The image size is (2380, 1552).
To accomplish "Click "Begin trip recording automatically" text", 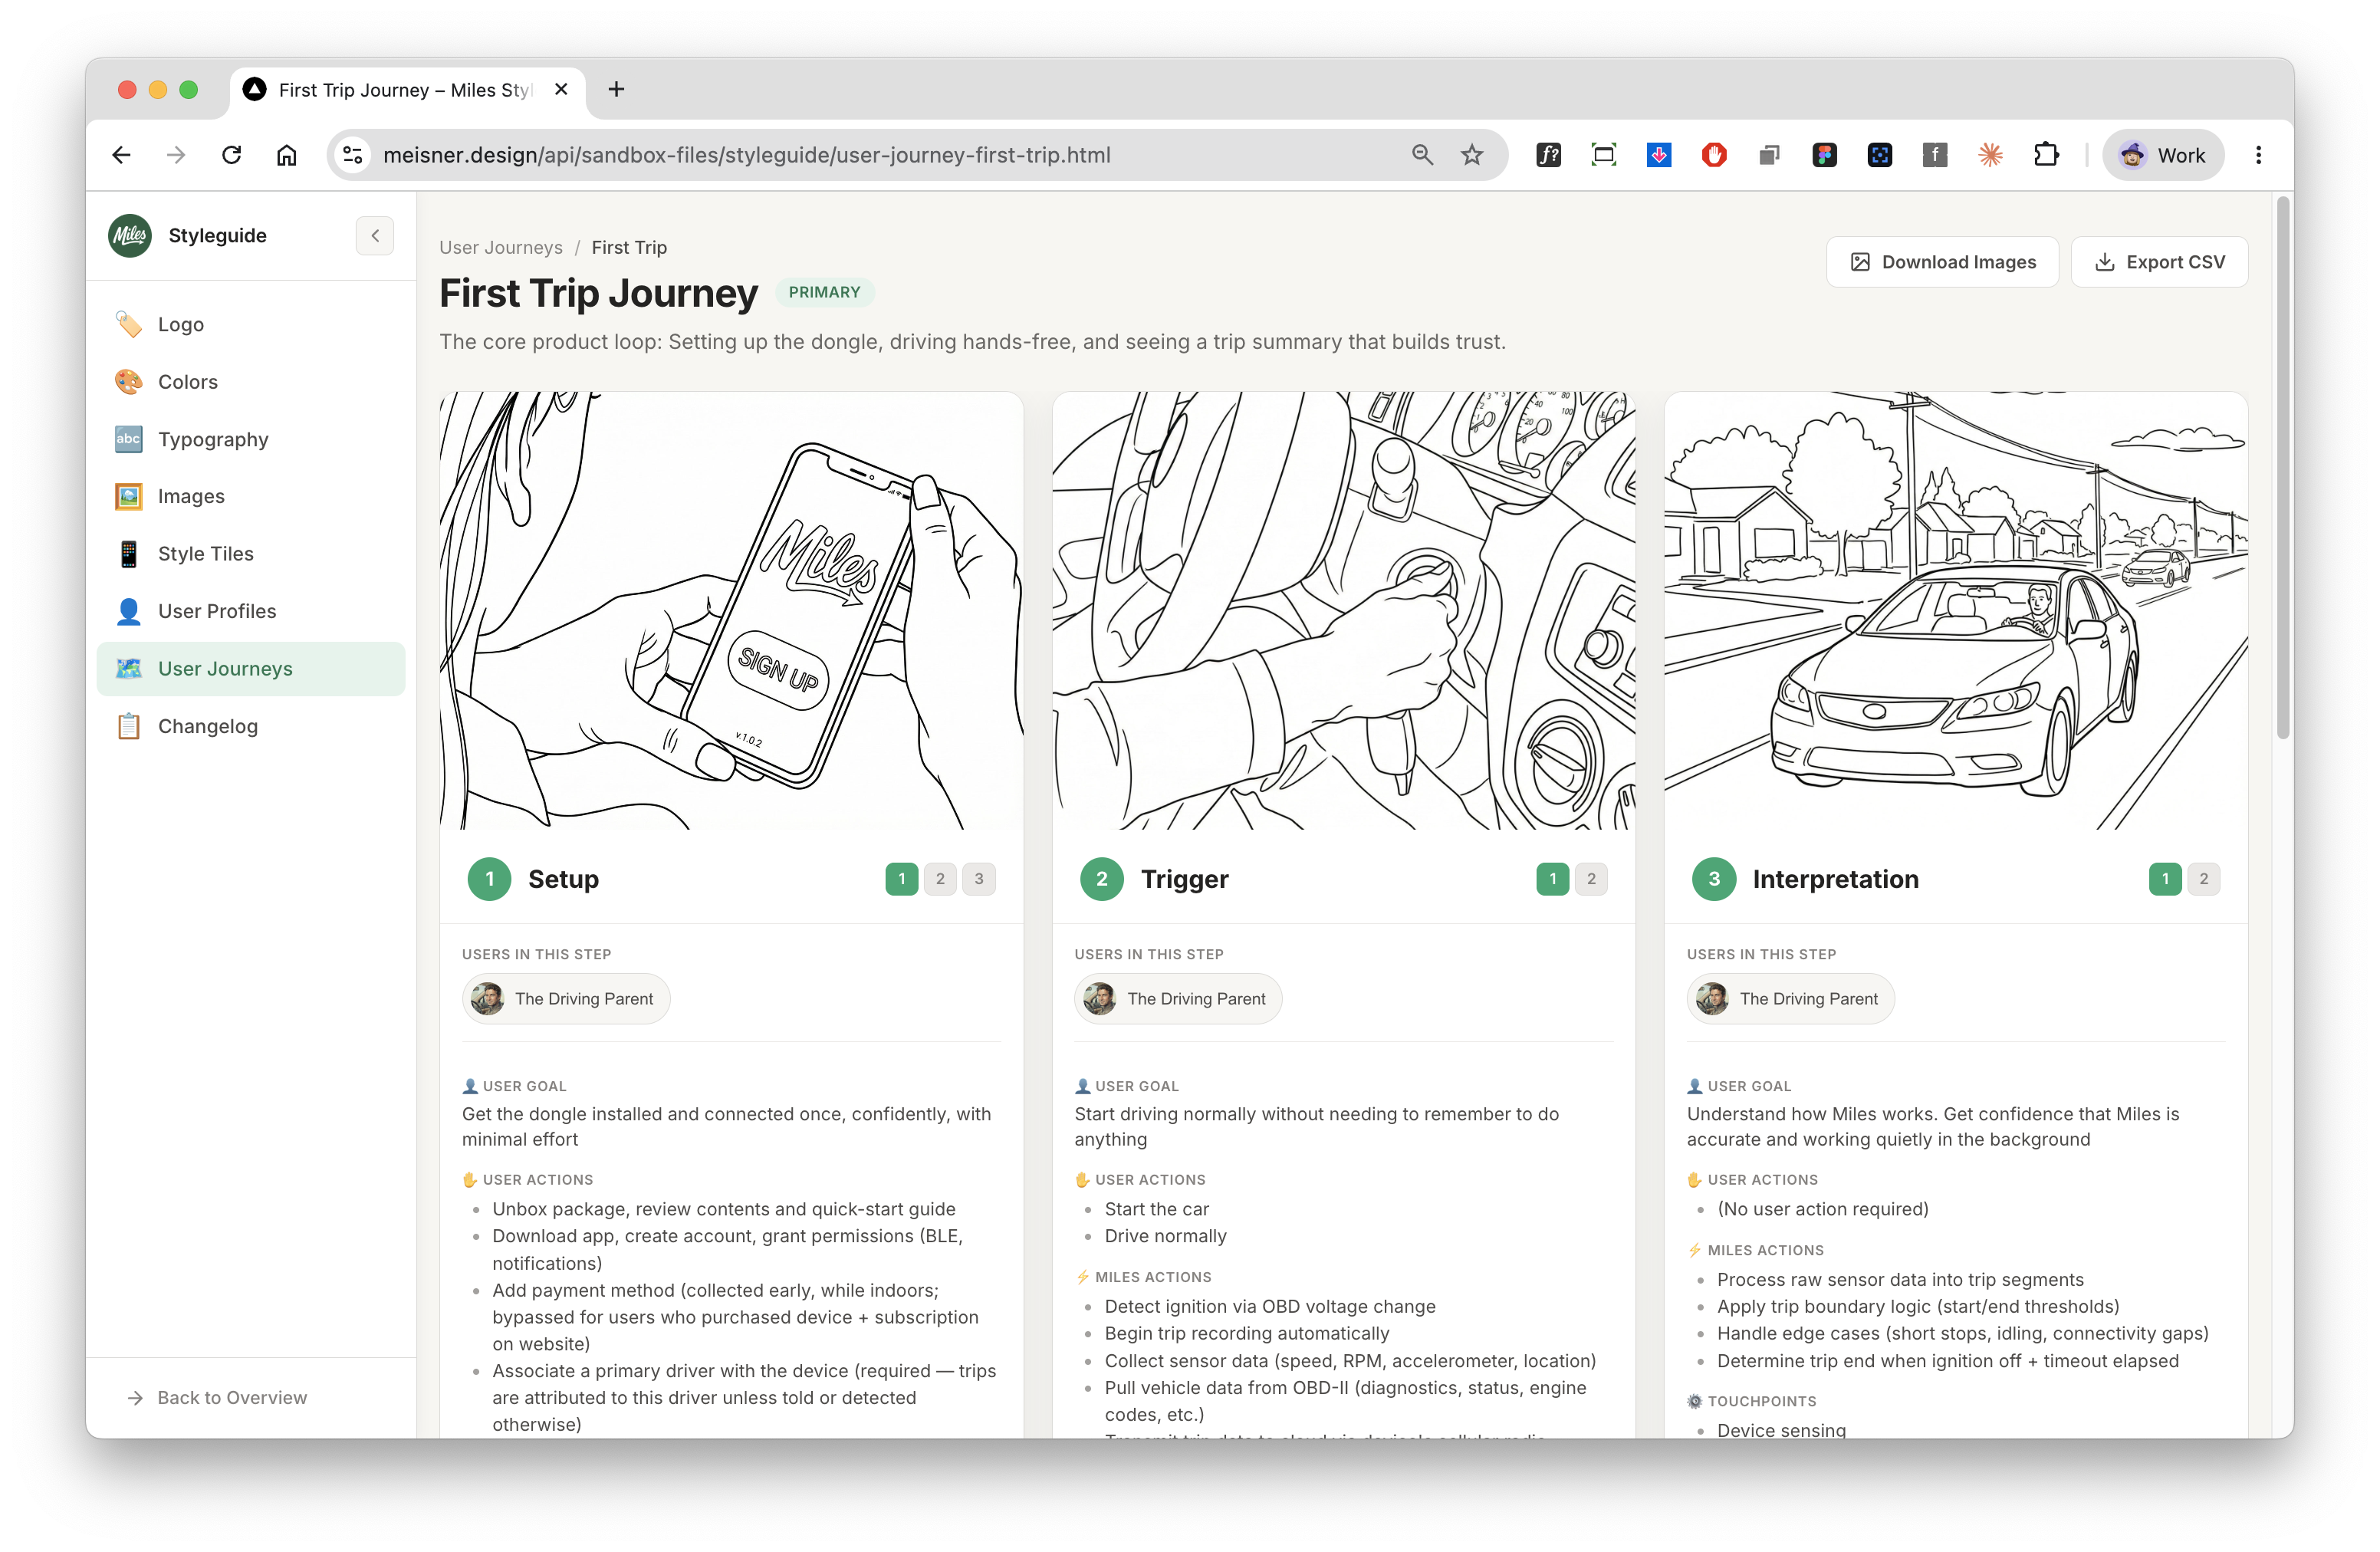I will (x=1247, y=1333).
